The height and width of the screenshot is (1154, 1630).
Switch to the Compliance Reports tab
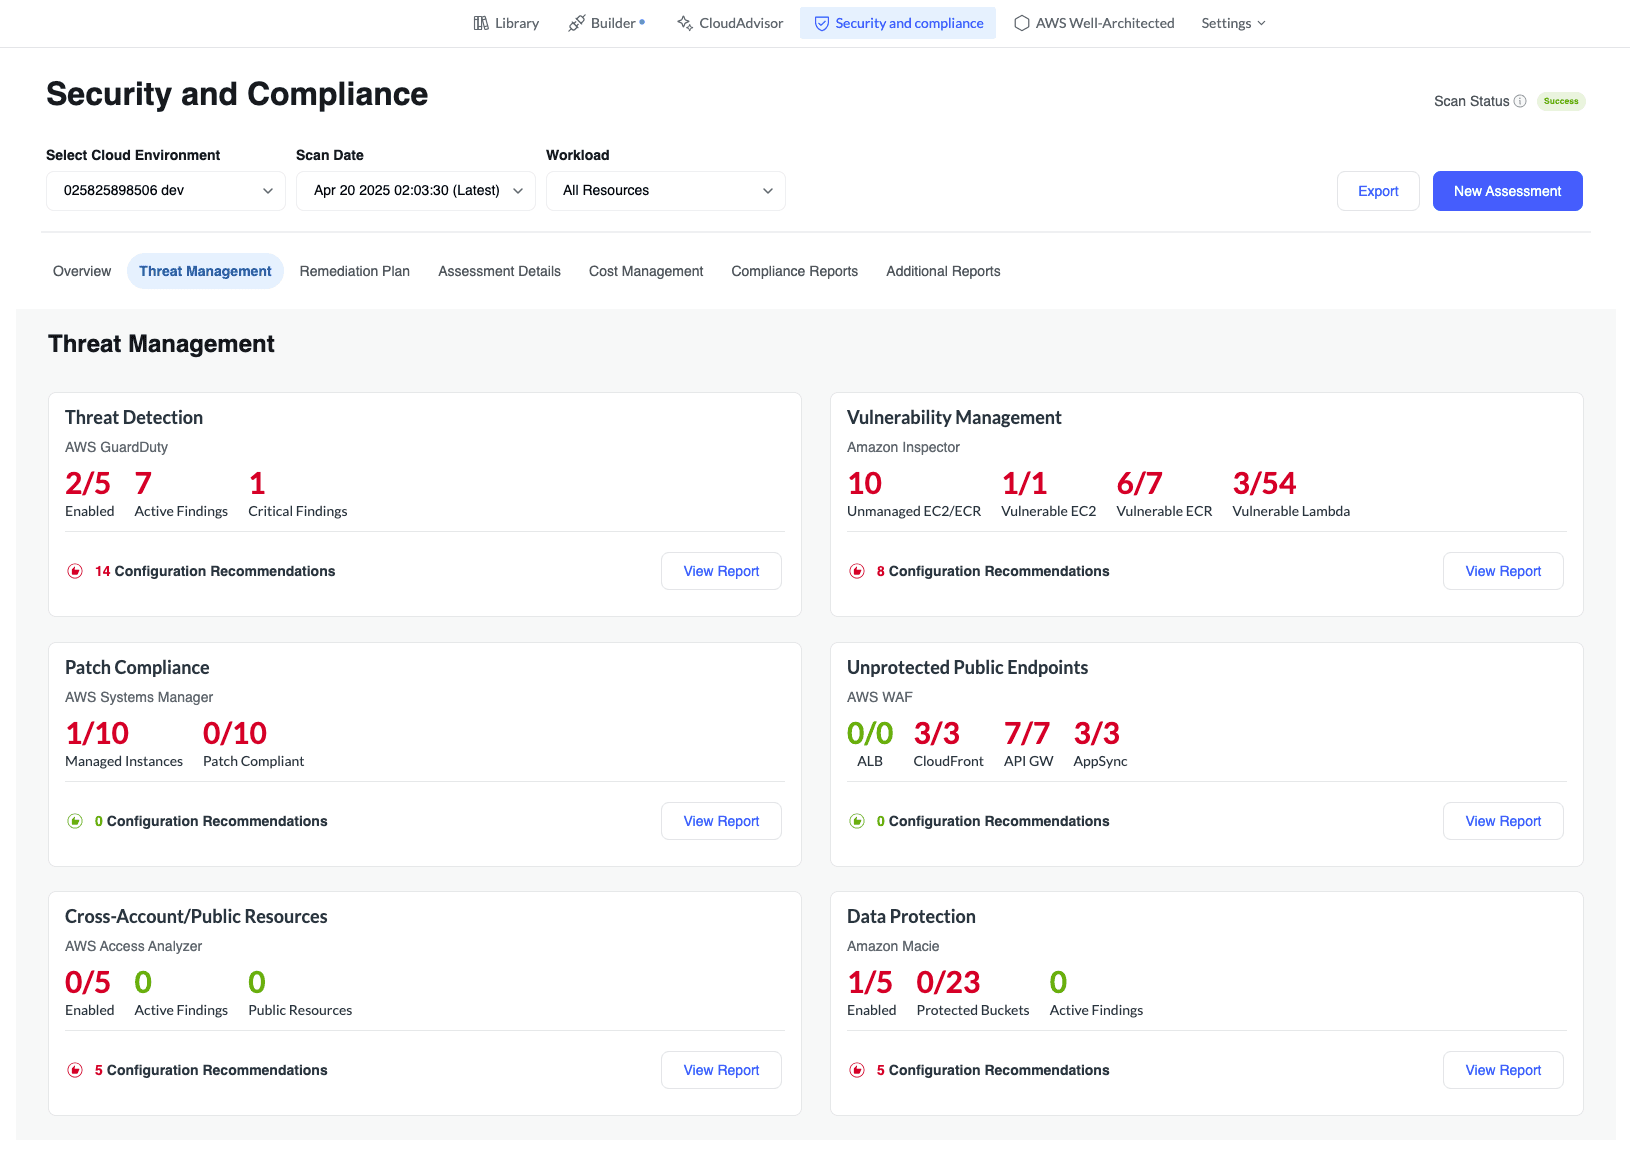coord(795,271)
